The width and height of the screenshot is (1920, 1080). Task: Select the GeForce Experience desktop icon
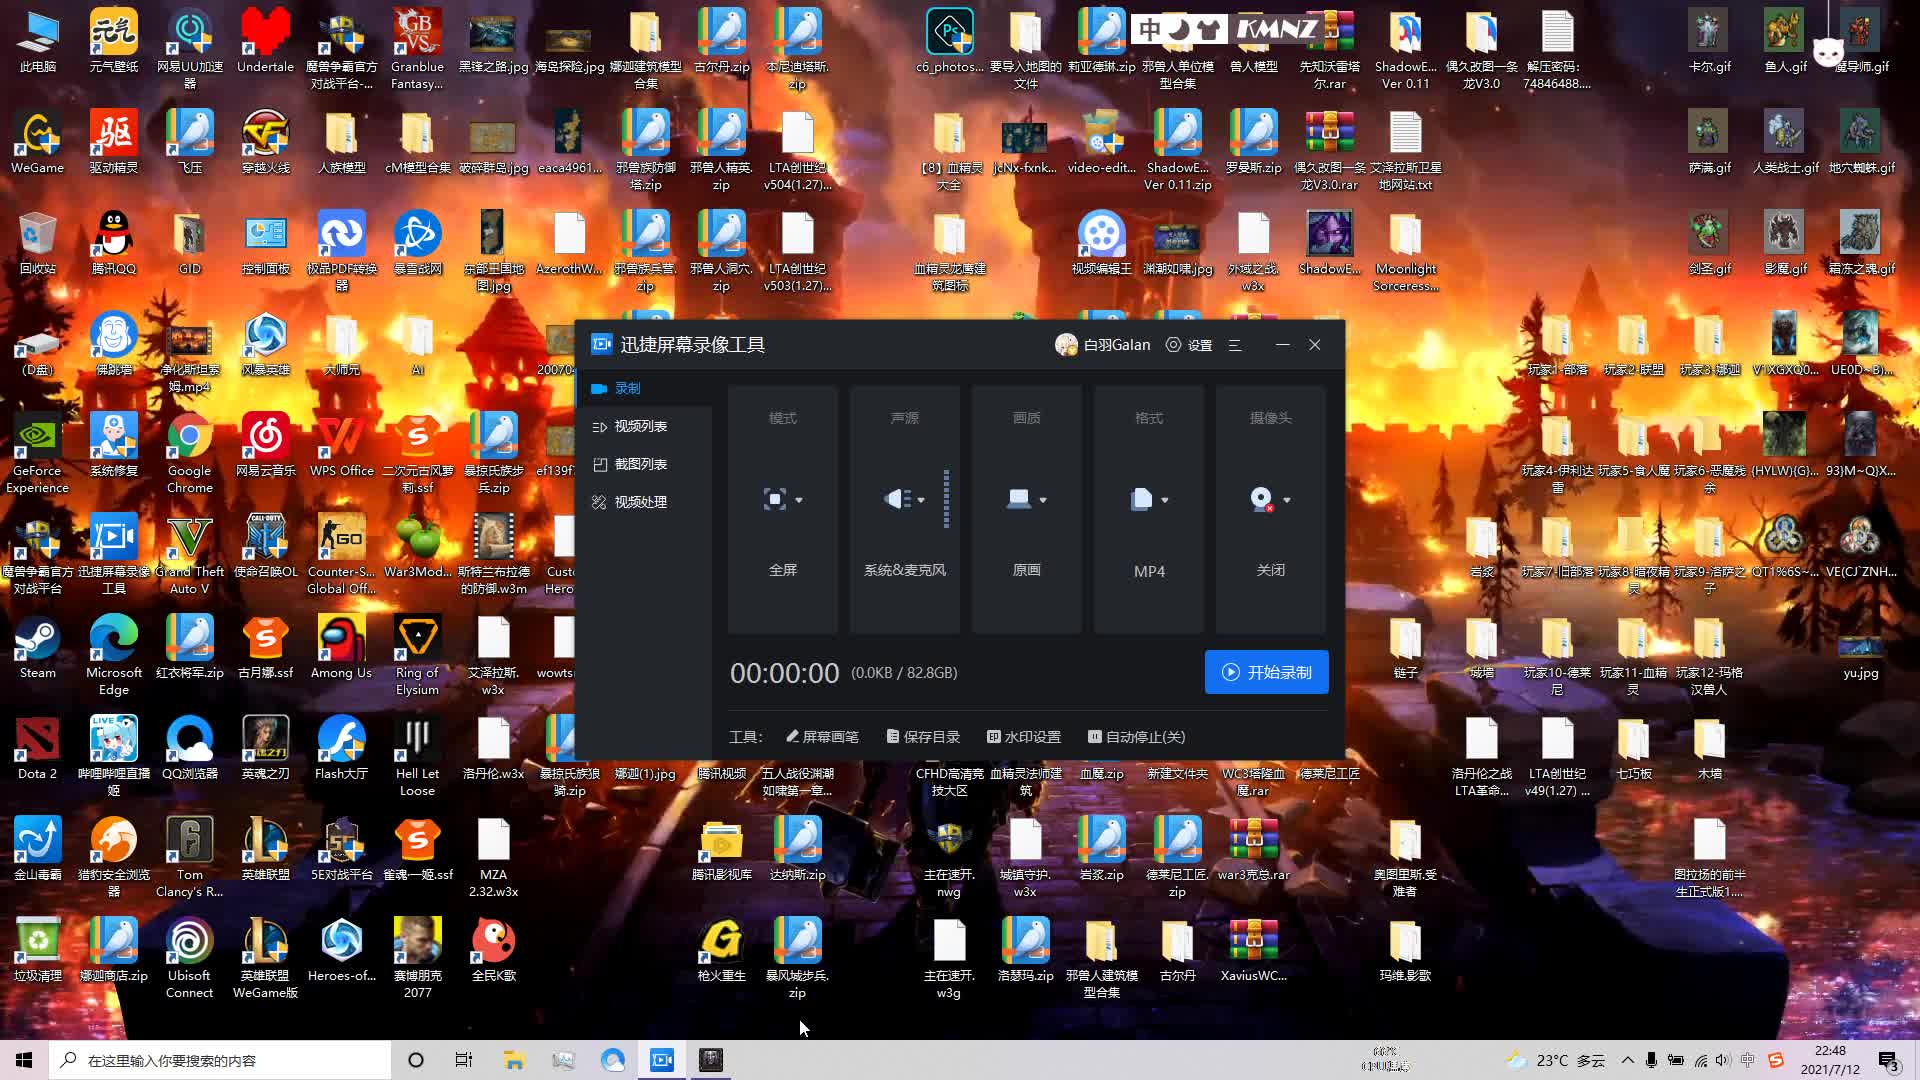(x=38, y=454)
